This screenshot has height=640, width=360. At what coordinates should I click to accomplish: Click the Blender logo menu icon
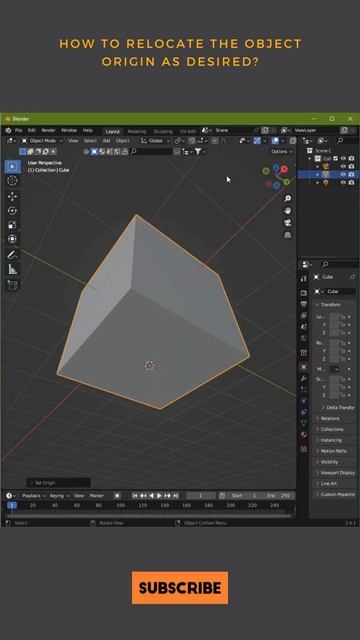[x=8, y=131]
